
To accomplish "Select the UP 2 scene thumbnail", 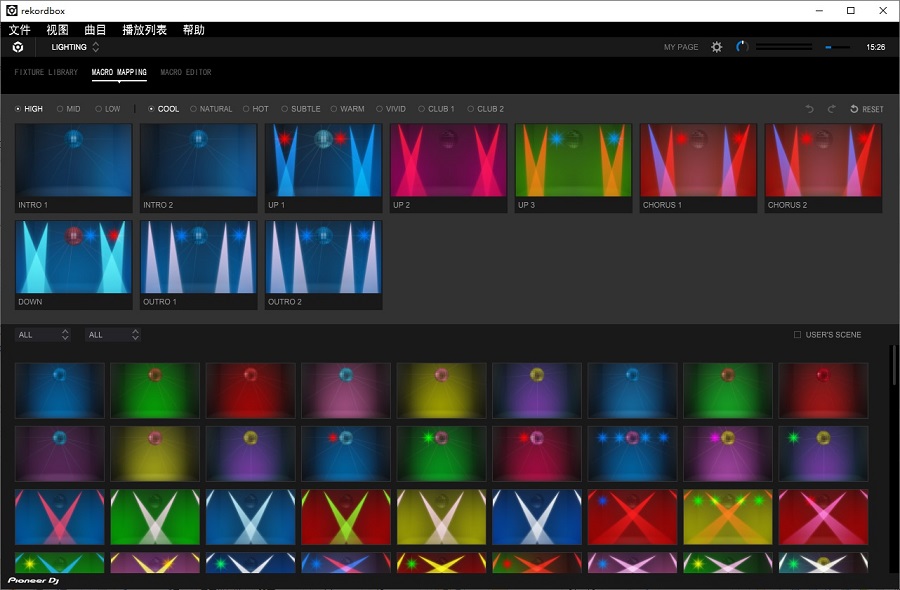I will (x=449, y=168).
